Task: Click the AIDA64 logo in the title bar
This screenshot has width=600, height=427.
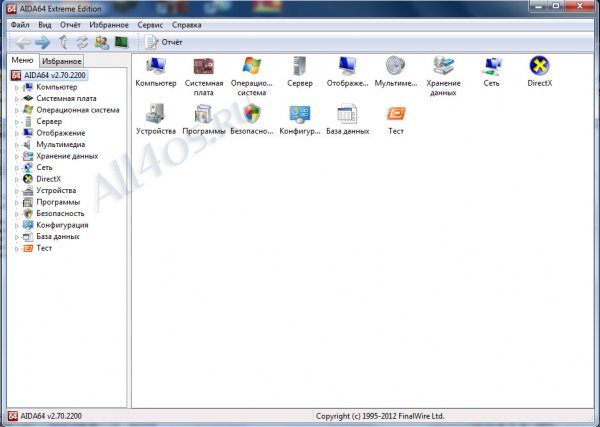Action: point(12,8)
